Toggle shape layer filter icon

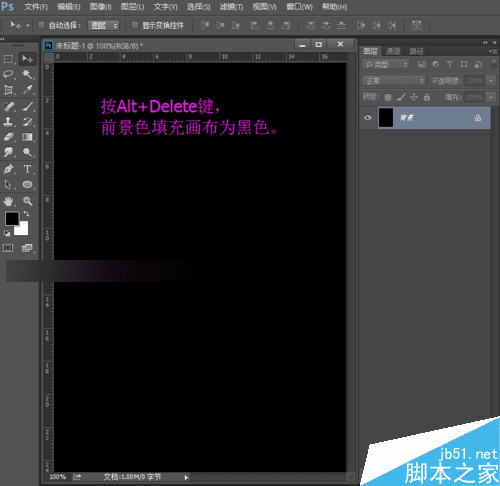coord(464,64)
